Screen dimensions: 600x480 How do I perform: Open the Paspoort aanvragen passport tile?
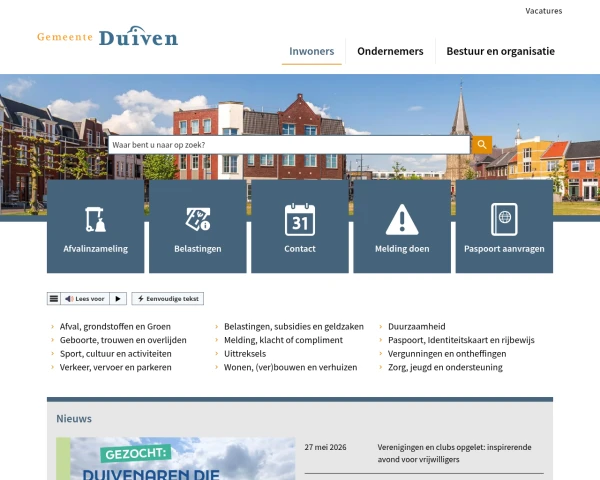[504, 226]
